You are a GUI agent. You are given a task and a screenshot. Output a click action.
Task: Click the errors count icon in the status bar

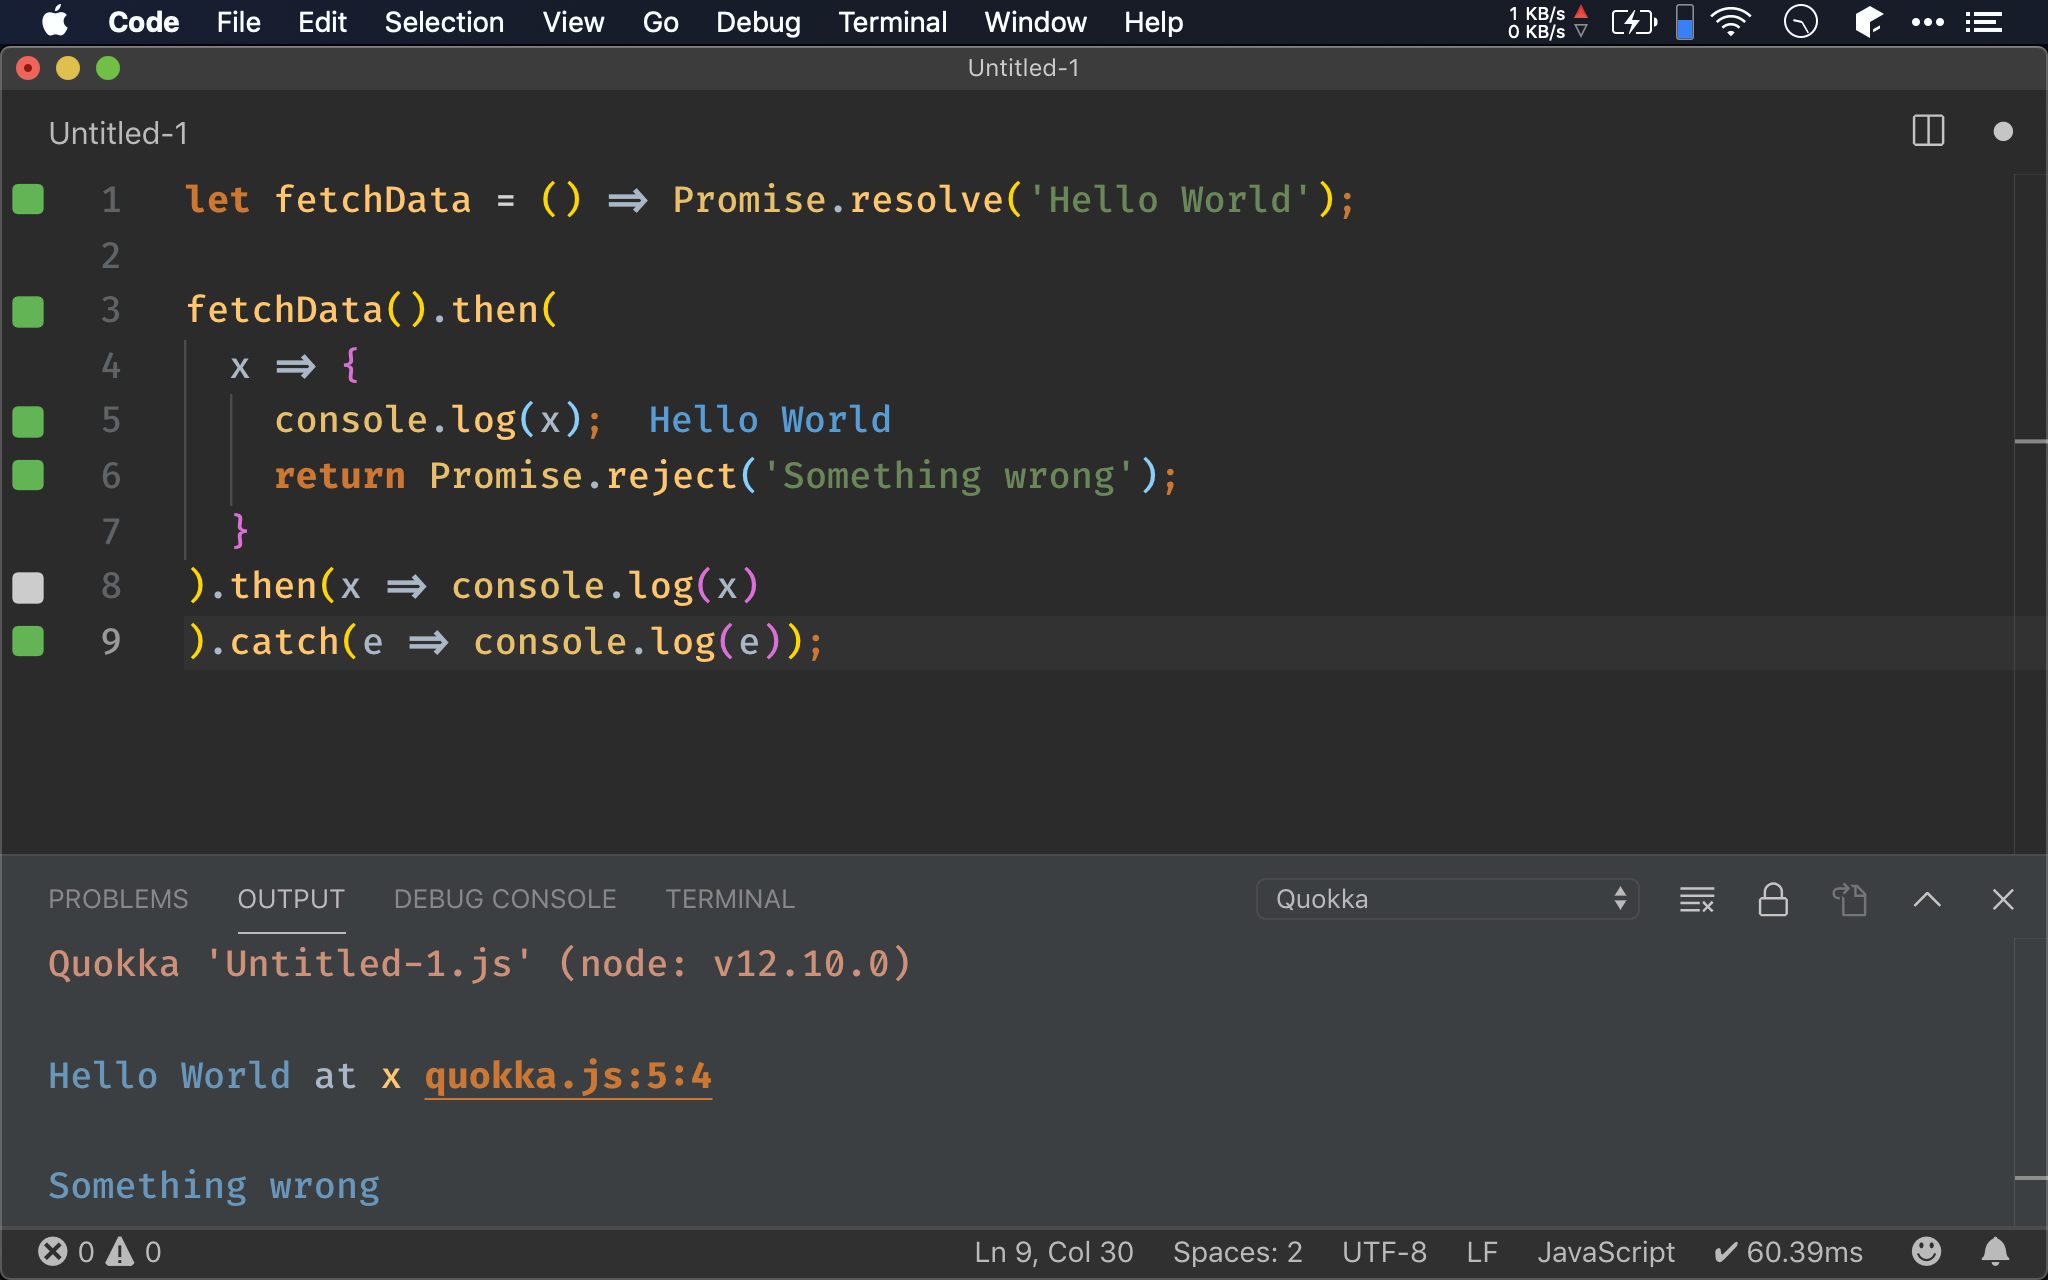point(53,1251)
